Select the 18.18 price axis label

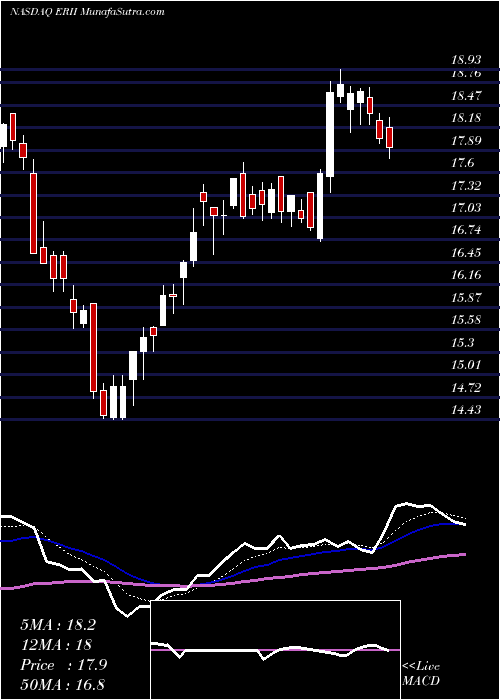(466, 118)
